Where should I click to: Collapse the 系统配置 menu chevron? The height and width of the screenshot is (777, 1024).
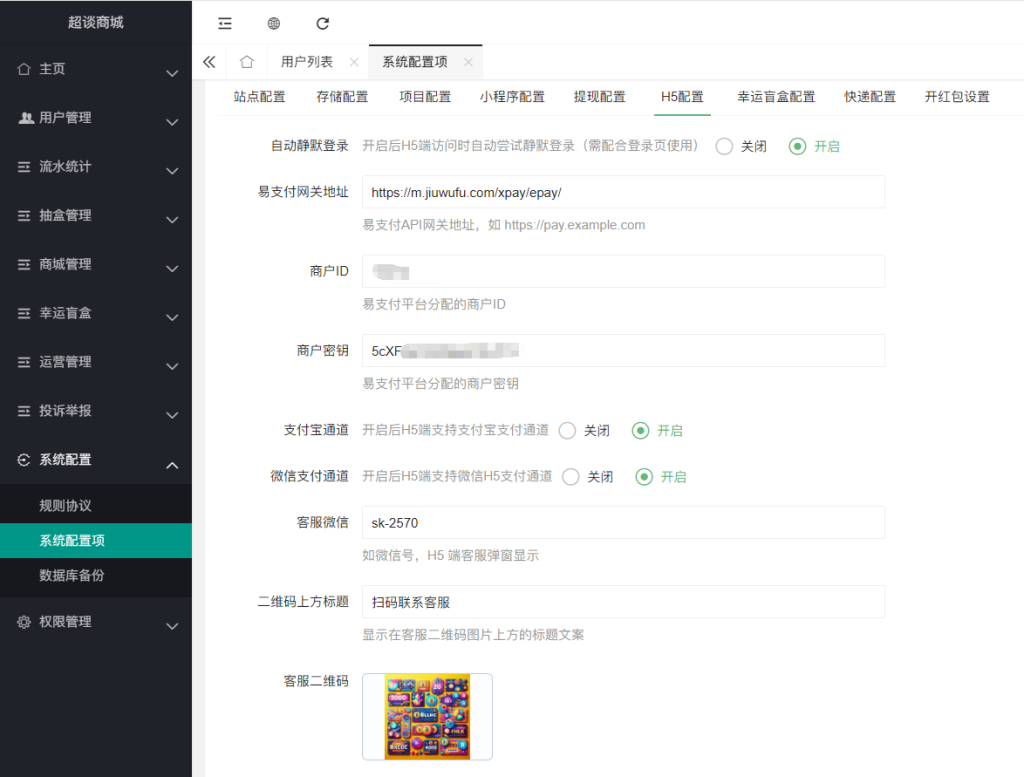(x=172, y=465)
